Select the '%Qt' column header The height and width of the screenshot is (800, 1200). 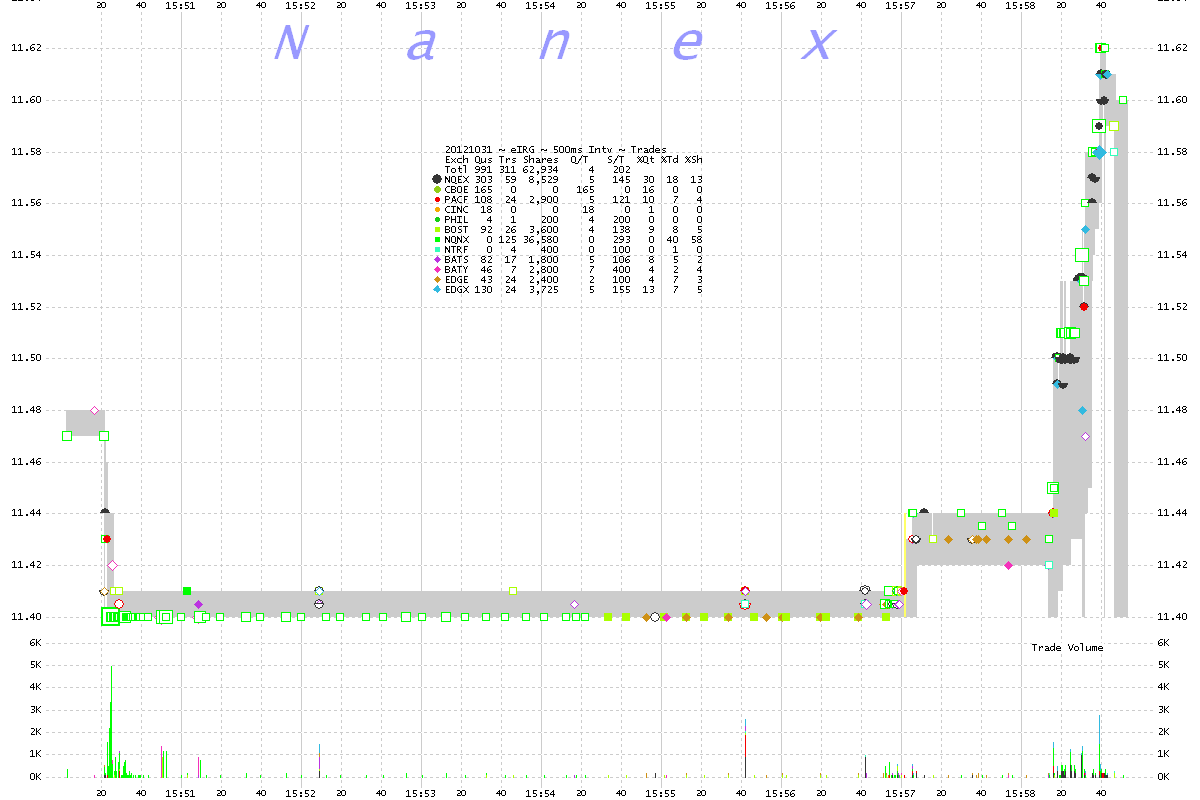[x=646, y=159]
